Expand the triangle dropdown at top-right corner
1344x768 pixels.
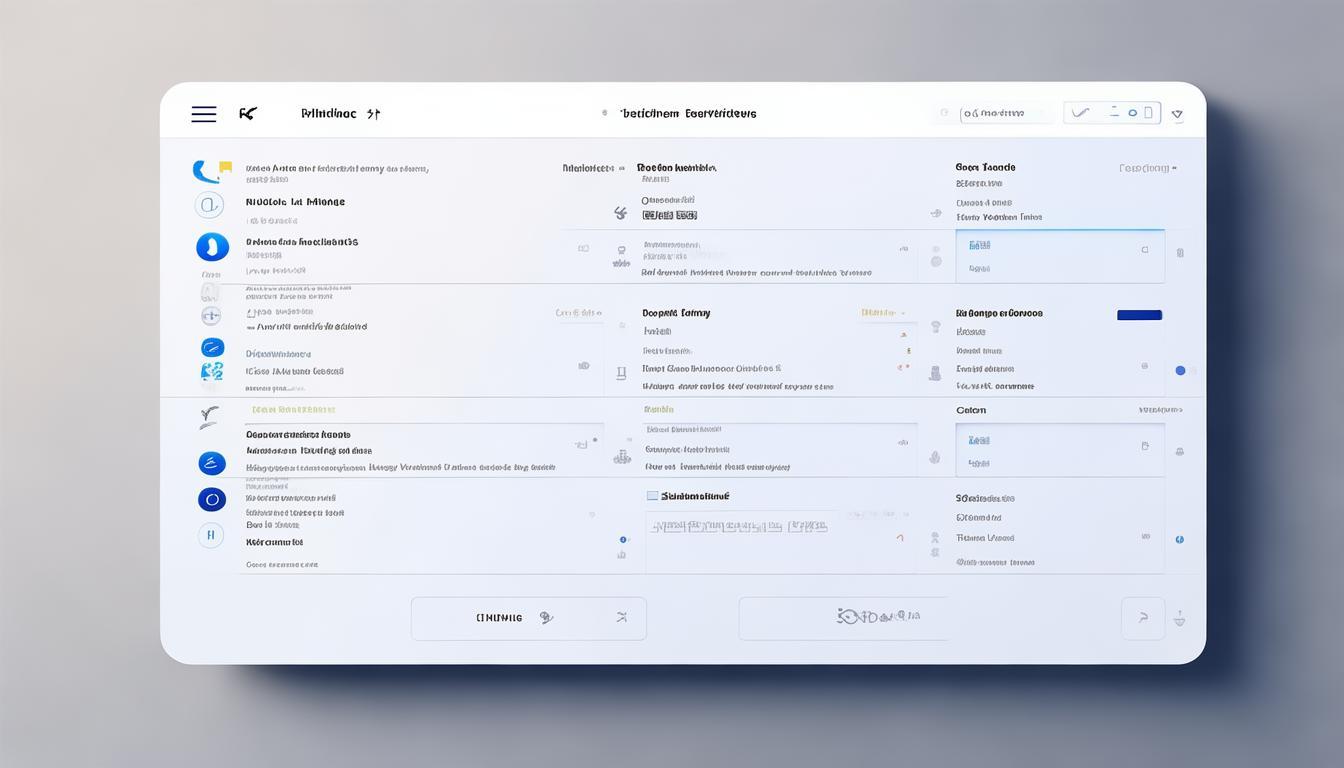1177,115
